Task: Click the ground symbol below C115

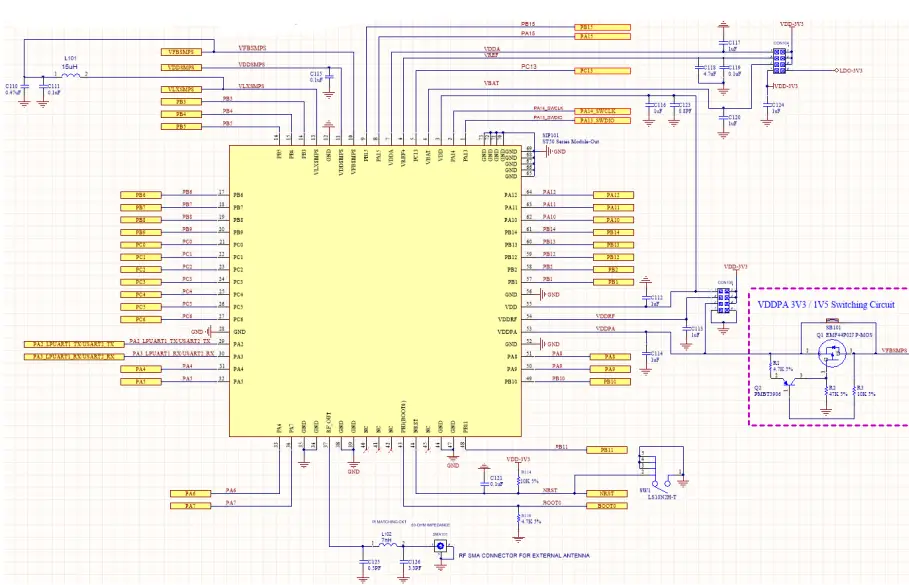Action: (x=686, y=346)
